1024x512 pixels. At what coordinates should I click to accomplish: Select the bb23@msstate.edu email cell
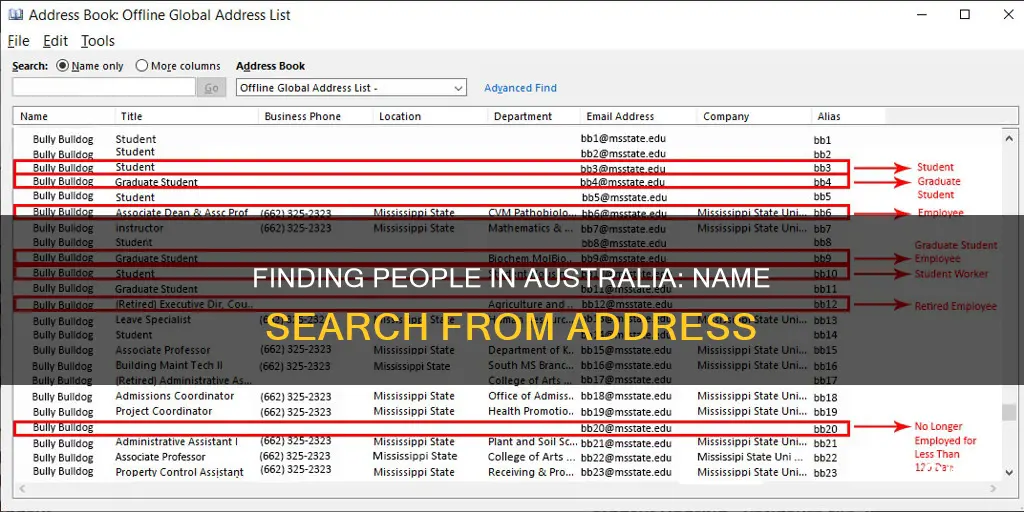coord(626,472)
